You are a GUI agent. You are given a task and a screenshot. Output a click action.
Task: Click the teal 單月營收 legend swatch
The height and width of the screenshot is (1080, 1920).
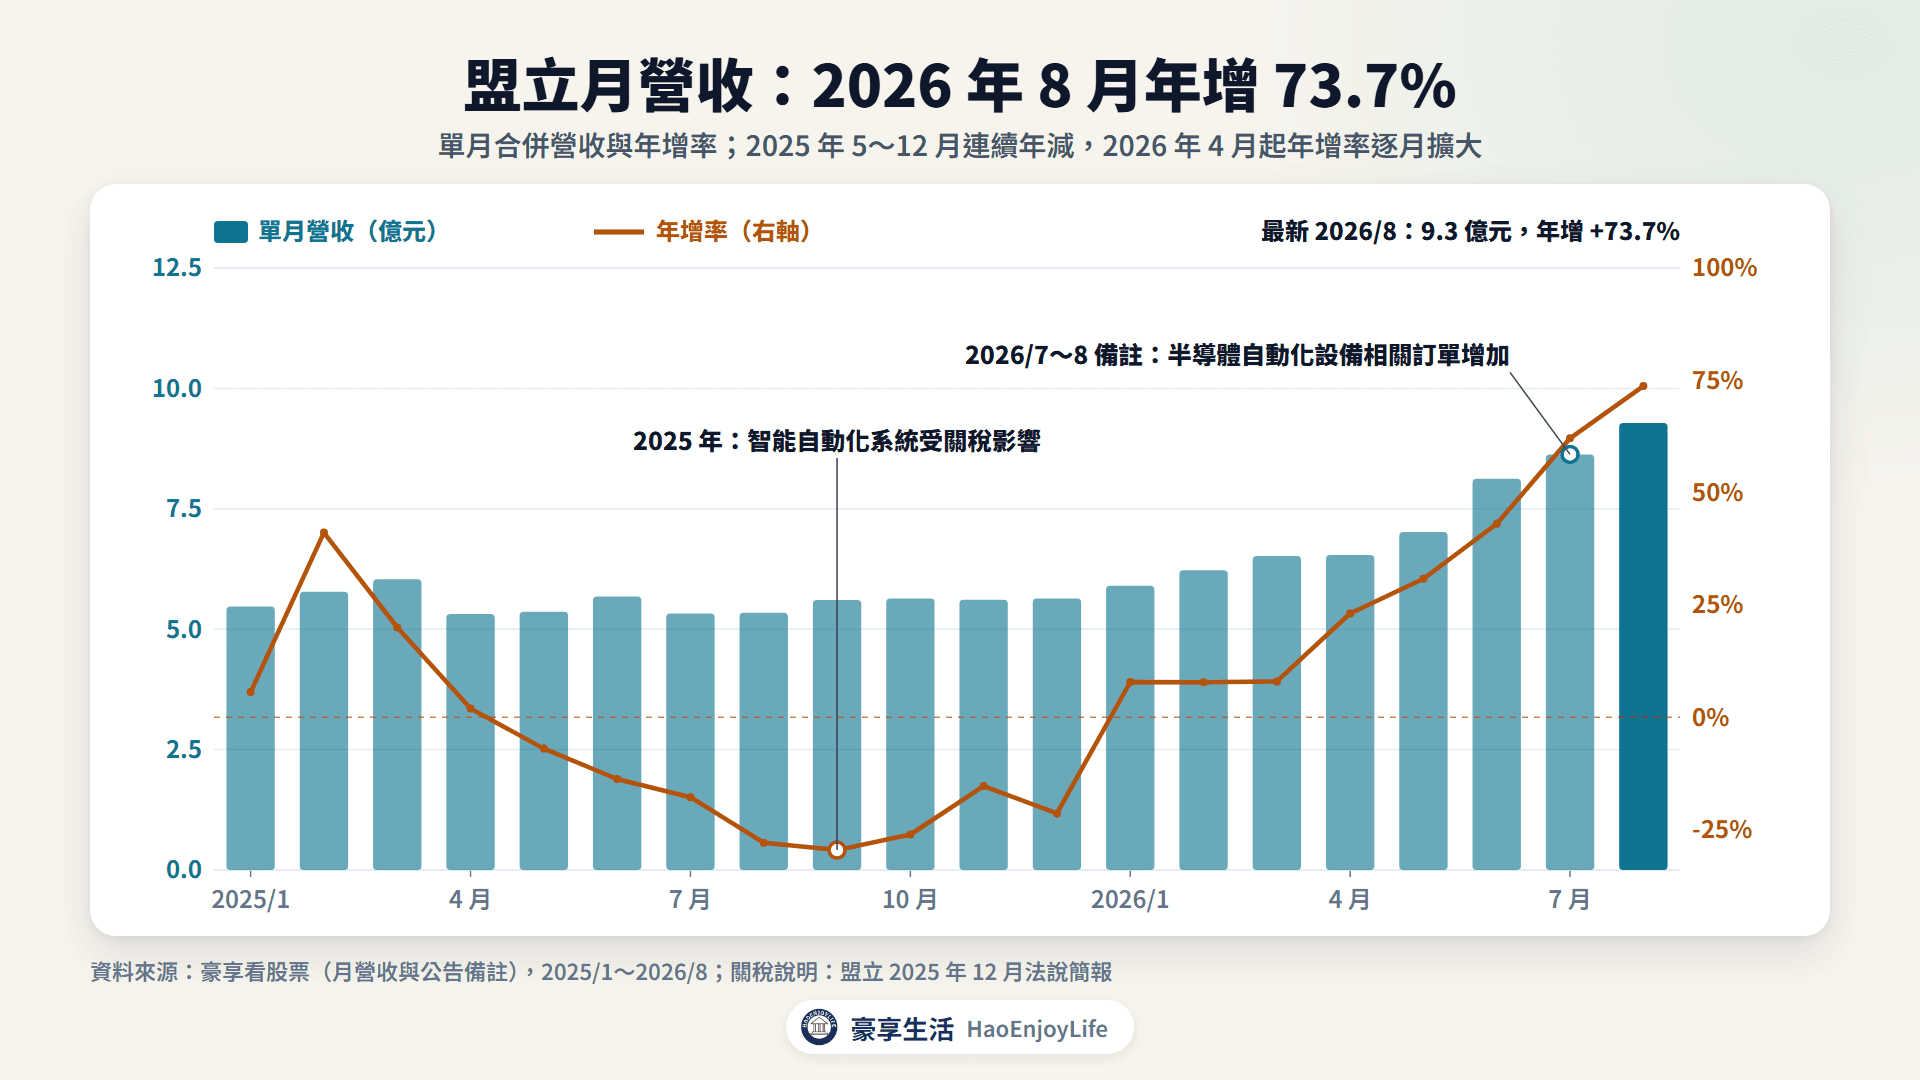click(231, 232)
